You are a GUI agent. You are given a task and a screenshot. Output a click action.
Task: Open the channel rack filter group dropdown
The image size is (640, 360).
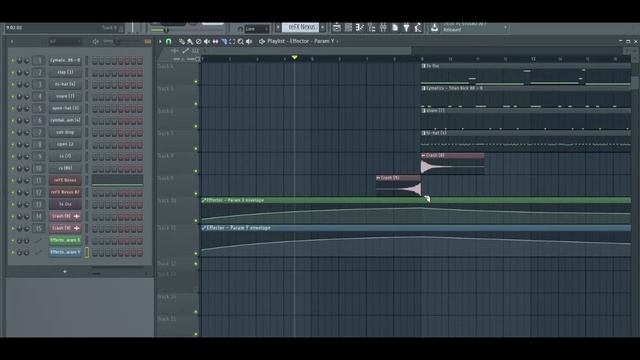point(64,41)
